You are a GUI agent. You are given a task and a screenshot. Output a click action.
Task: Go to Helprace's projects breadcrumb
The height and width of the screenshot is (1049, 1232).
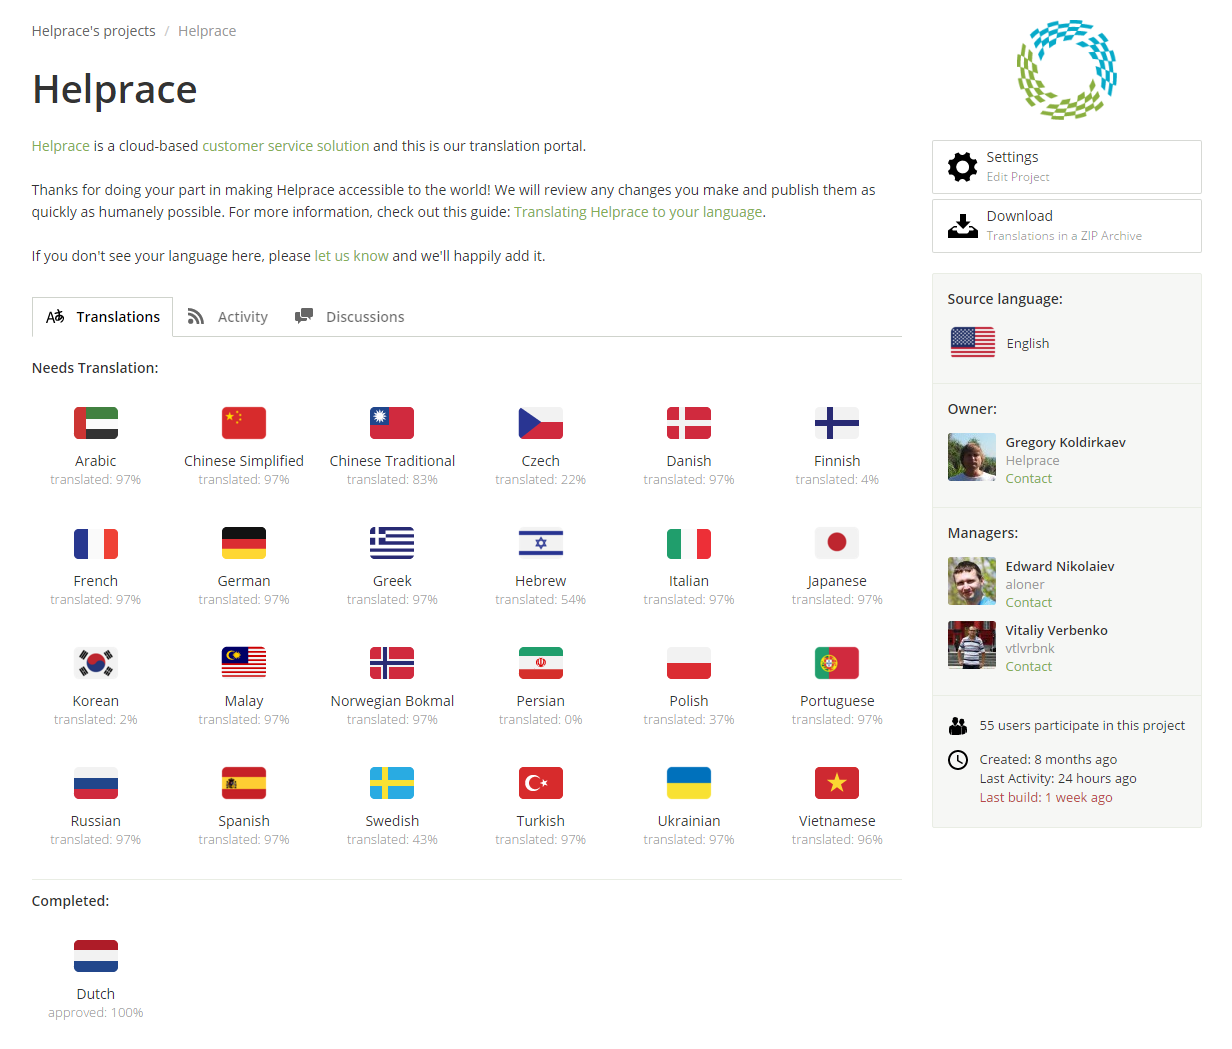(x=93, y=31)
